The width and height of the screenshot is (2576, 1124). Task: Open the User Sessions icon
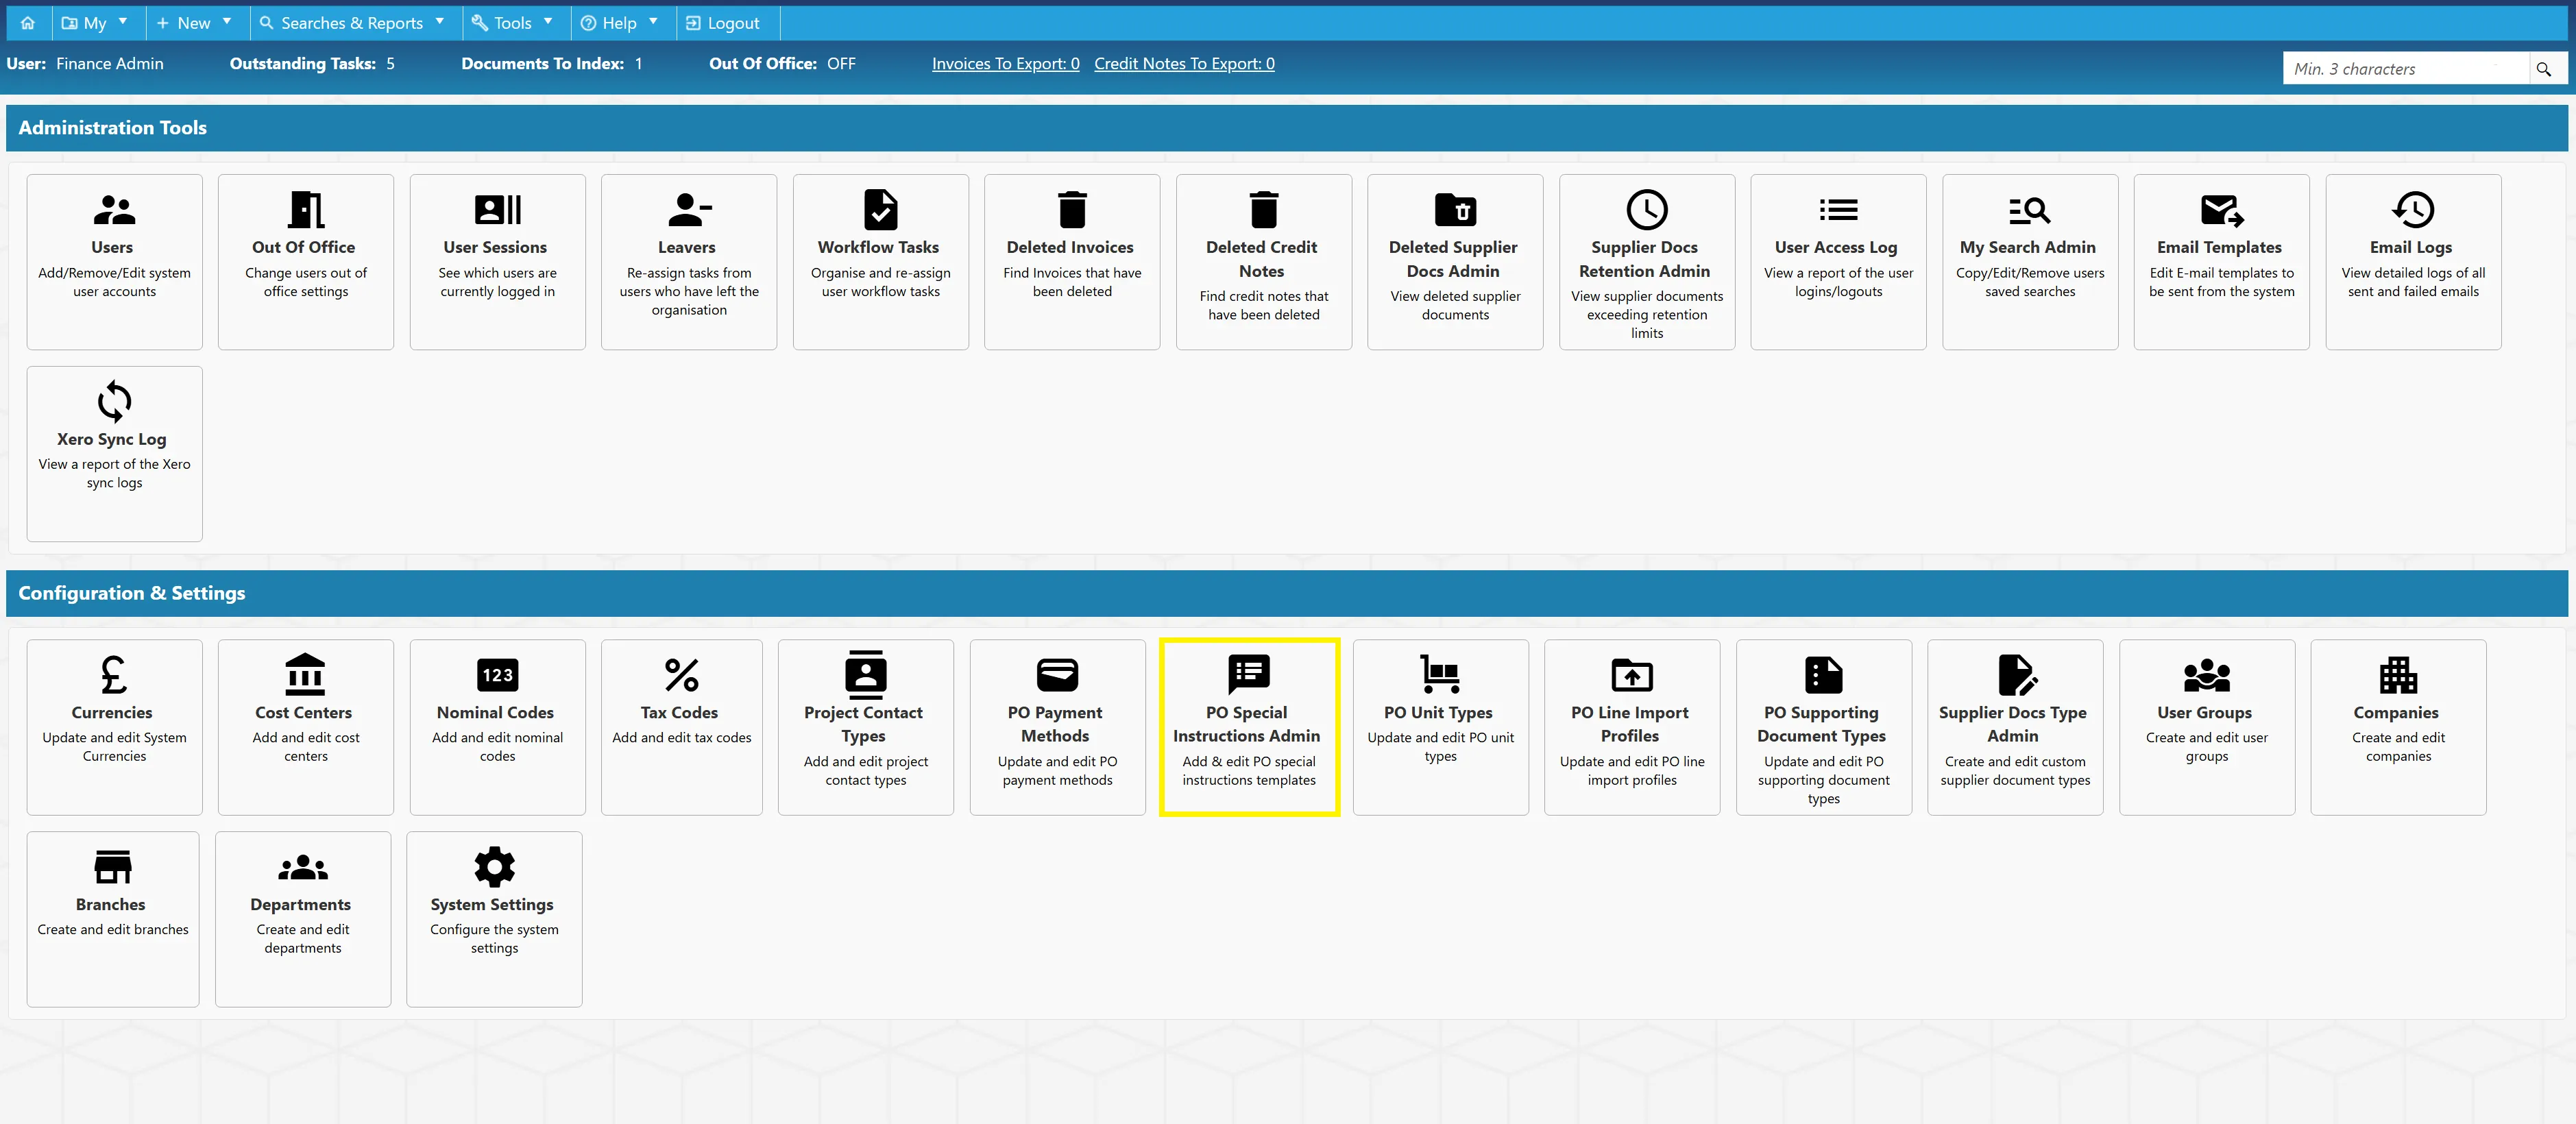pyautogui.click(x=497, y=210)
